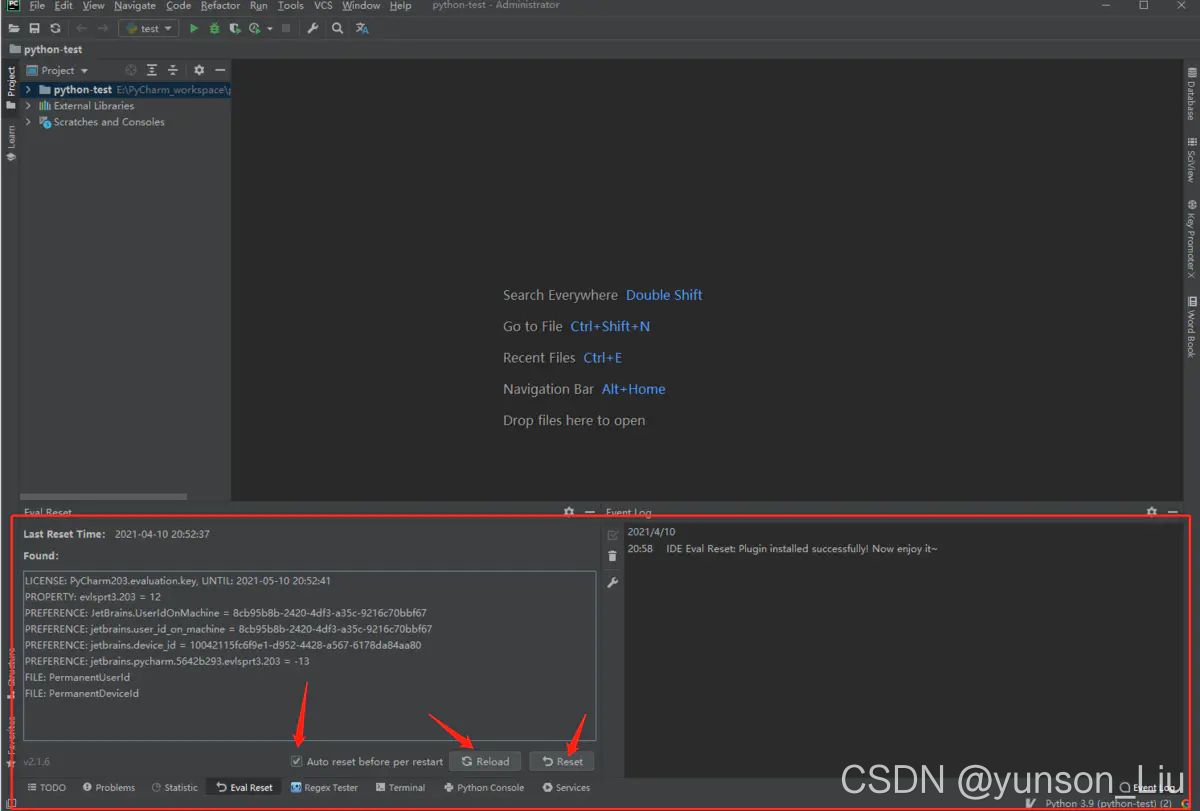Open Eval Reset panel gear settings
The height and width of the screenshot is (811, 1200).
569,512
